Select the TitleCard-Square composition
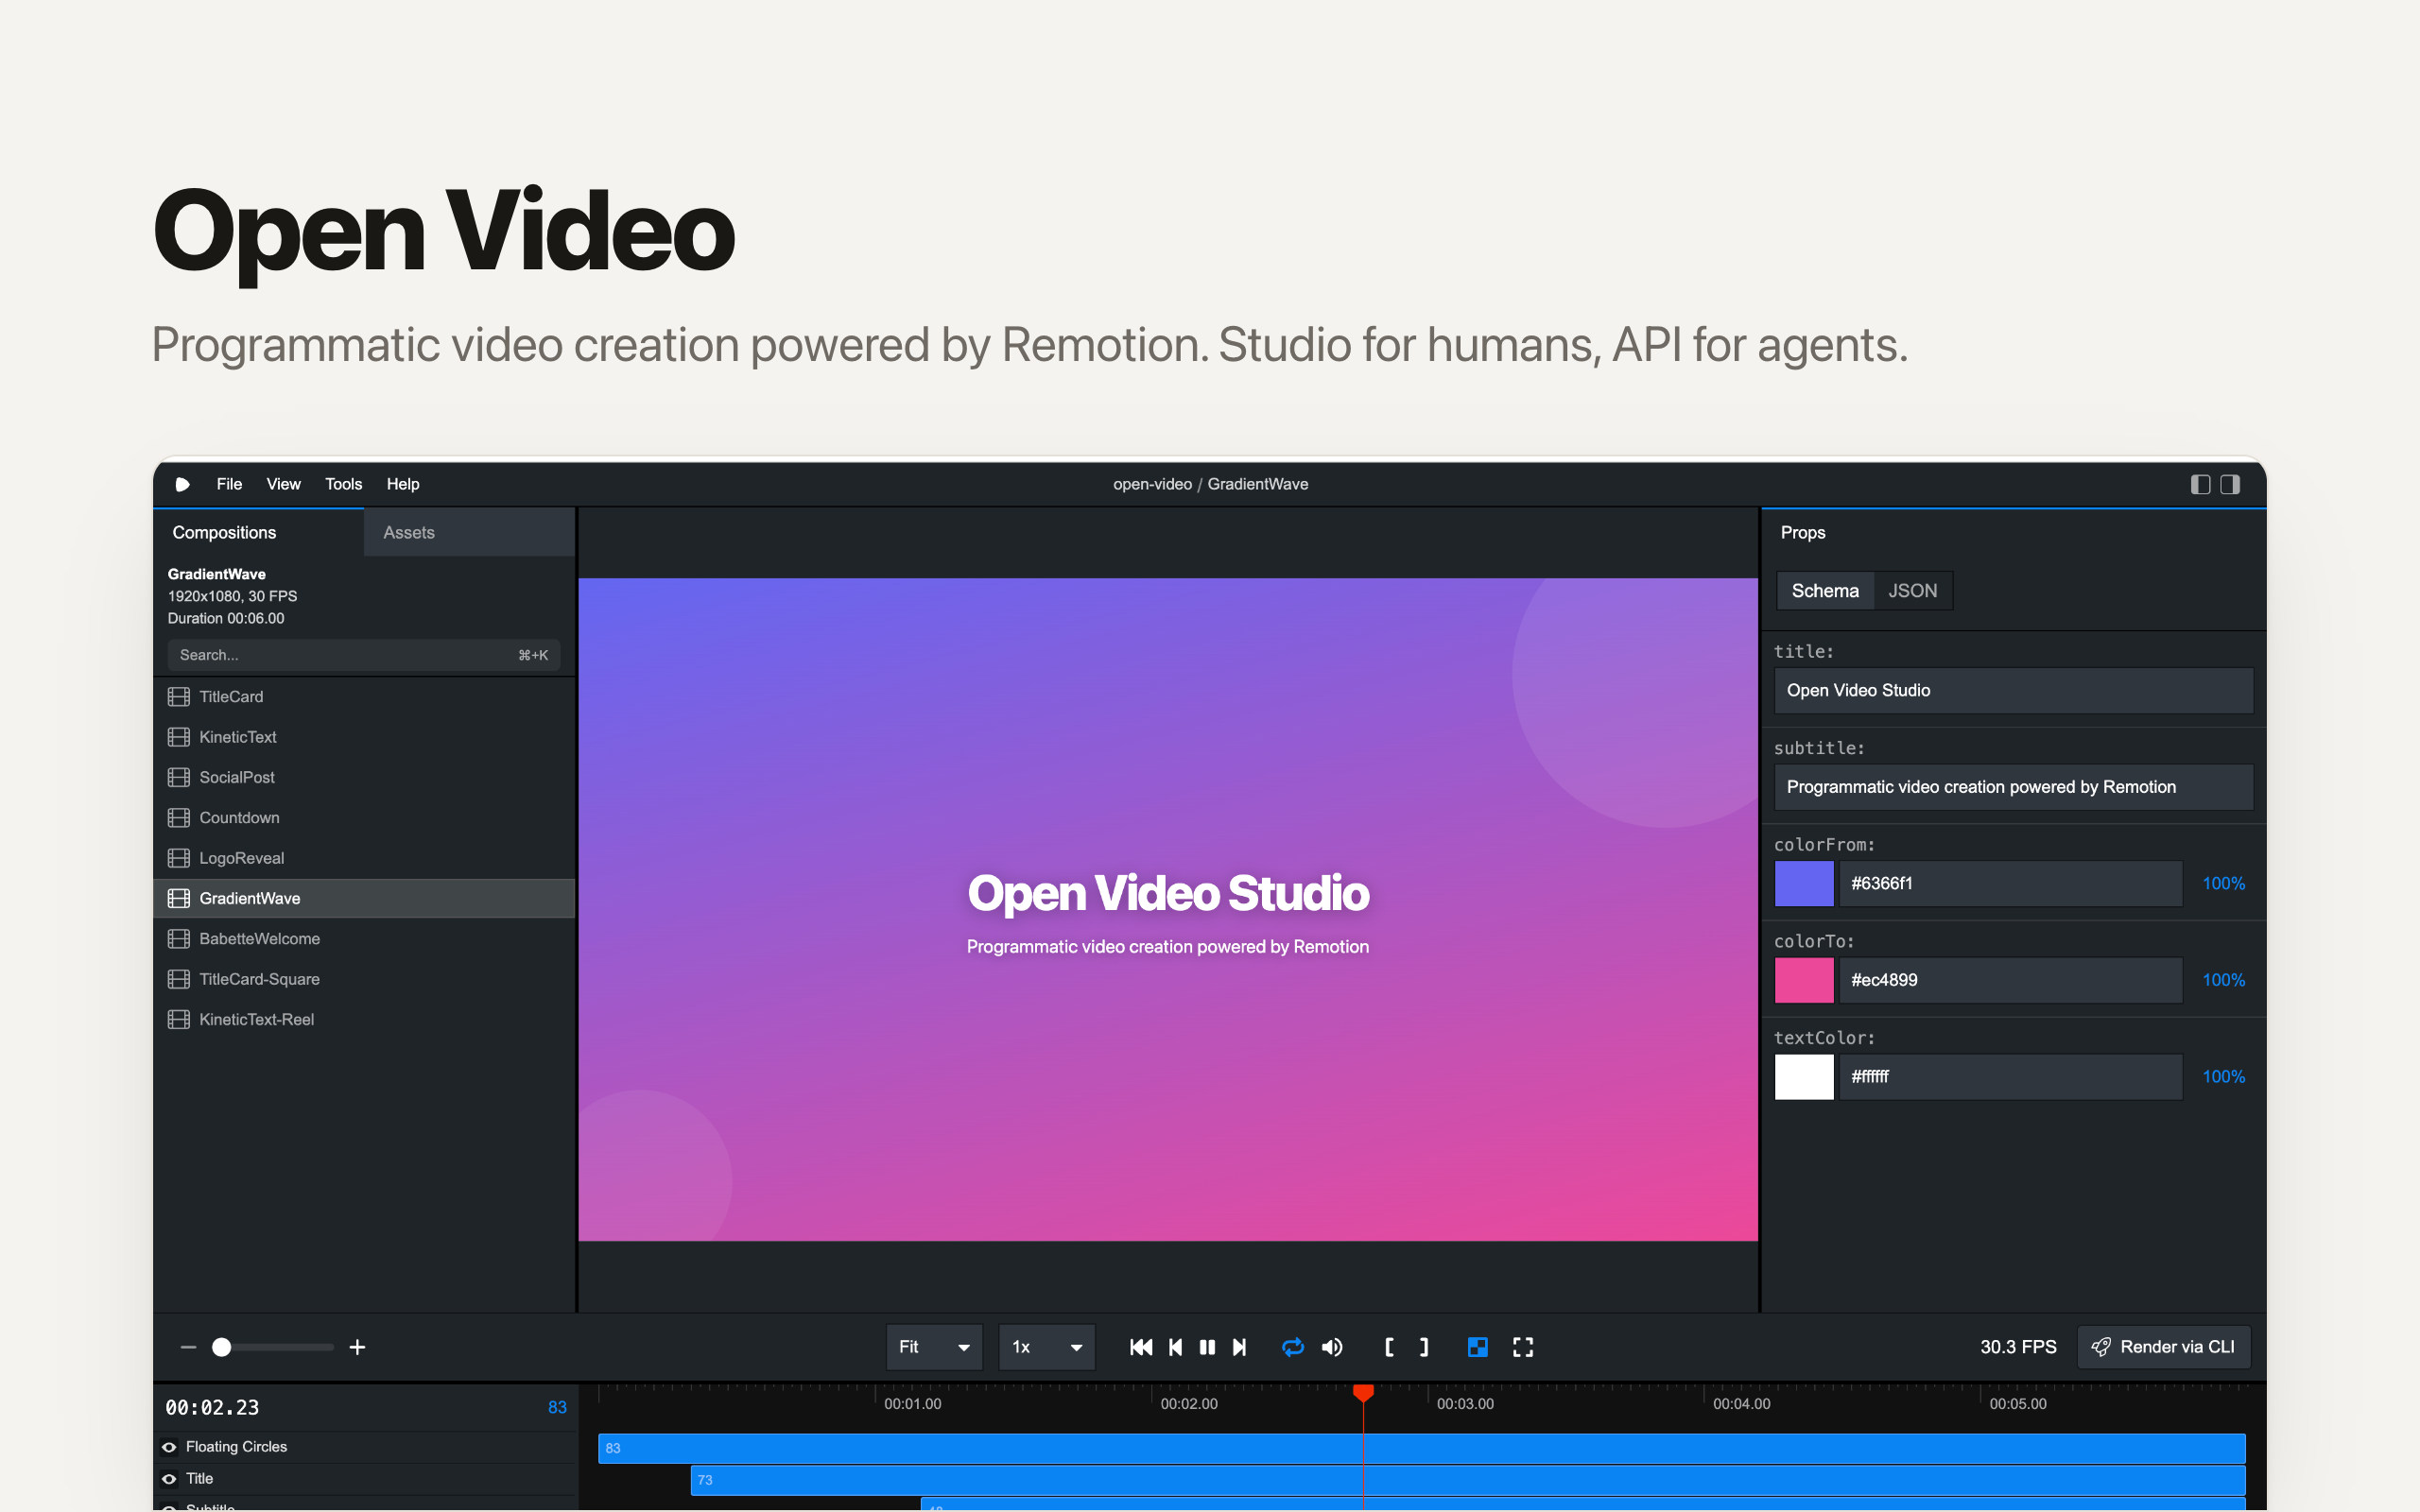 [x=364, y=979]
